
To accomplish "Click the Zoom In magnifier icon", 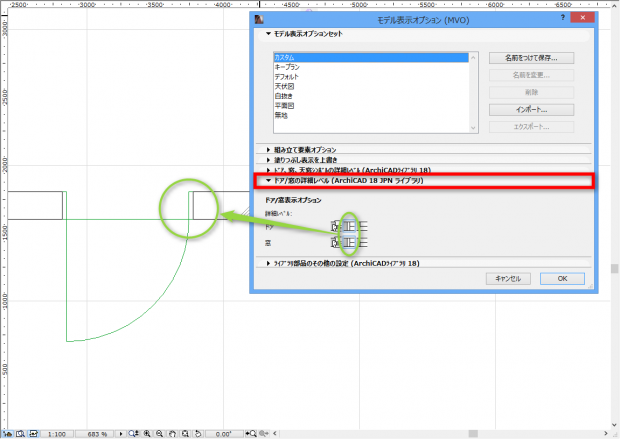I will tap(147, 434).
